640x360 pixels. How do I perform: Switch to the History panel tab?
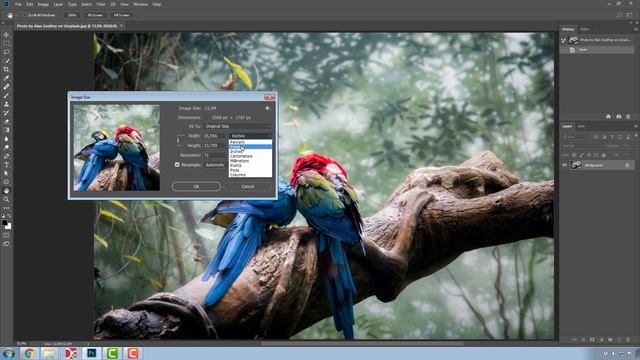pos(568,29)
